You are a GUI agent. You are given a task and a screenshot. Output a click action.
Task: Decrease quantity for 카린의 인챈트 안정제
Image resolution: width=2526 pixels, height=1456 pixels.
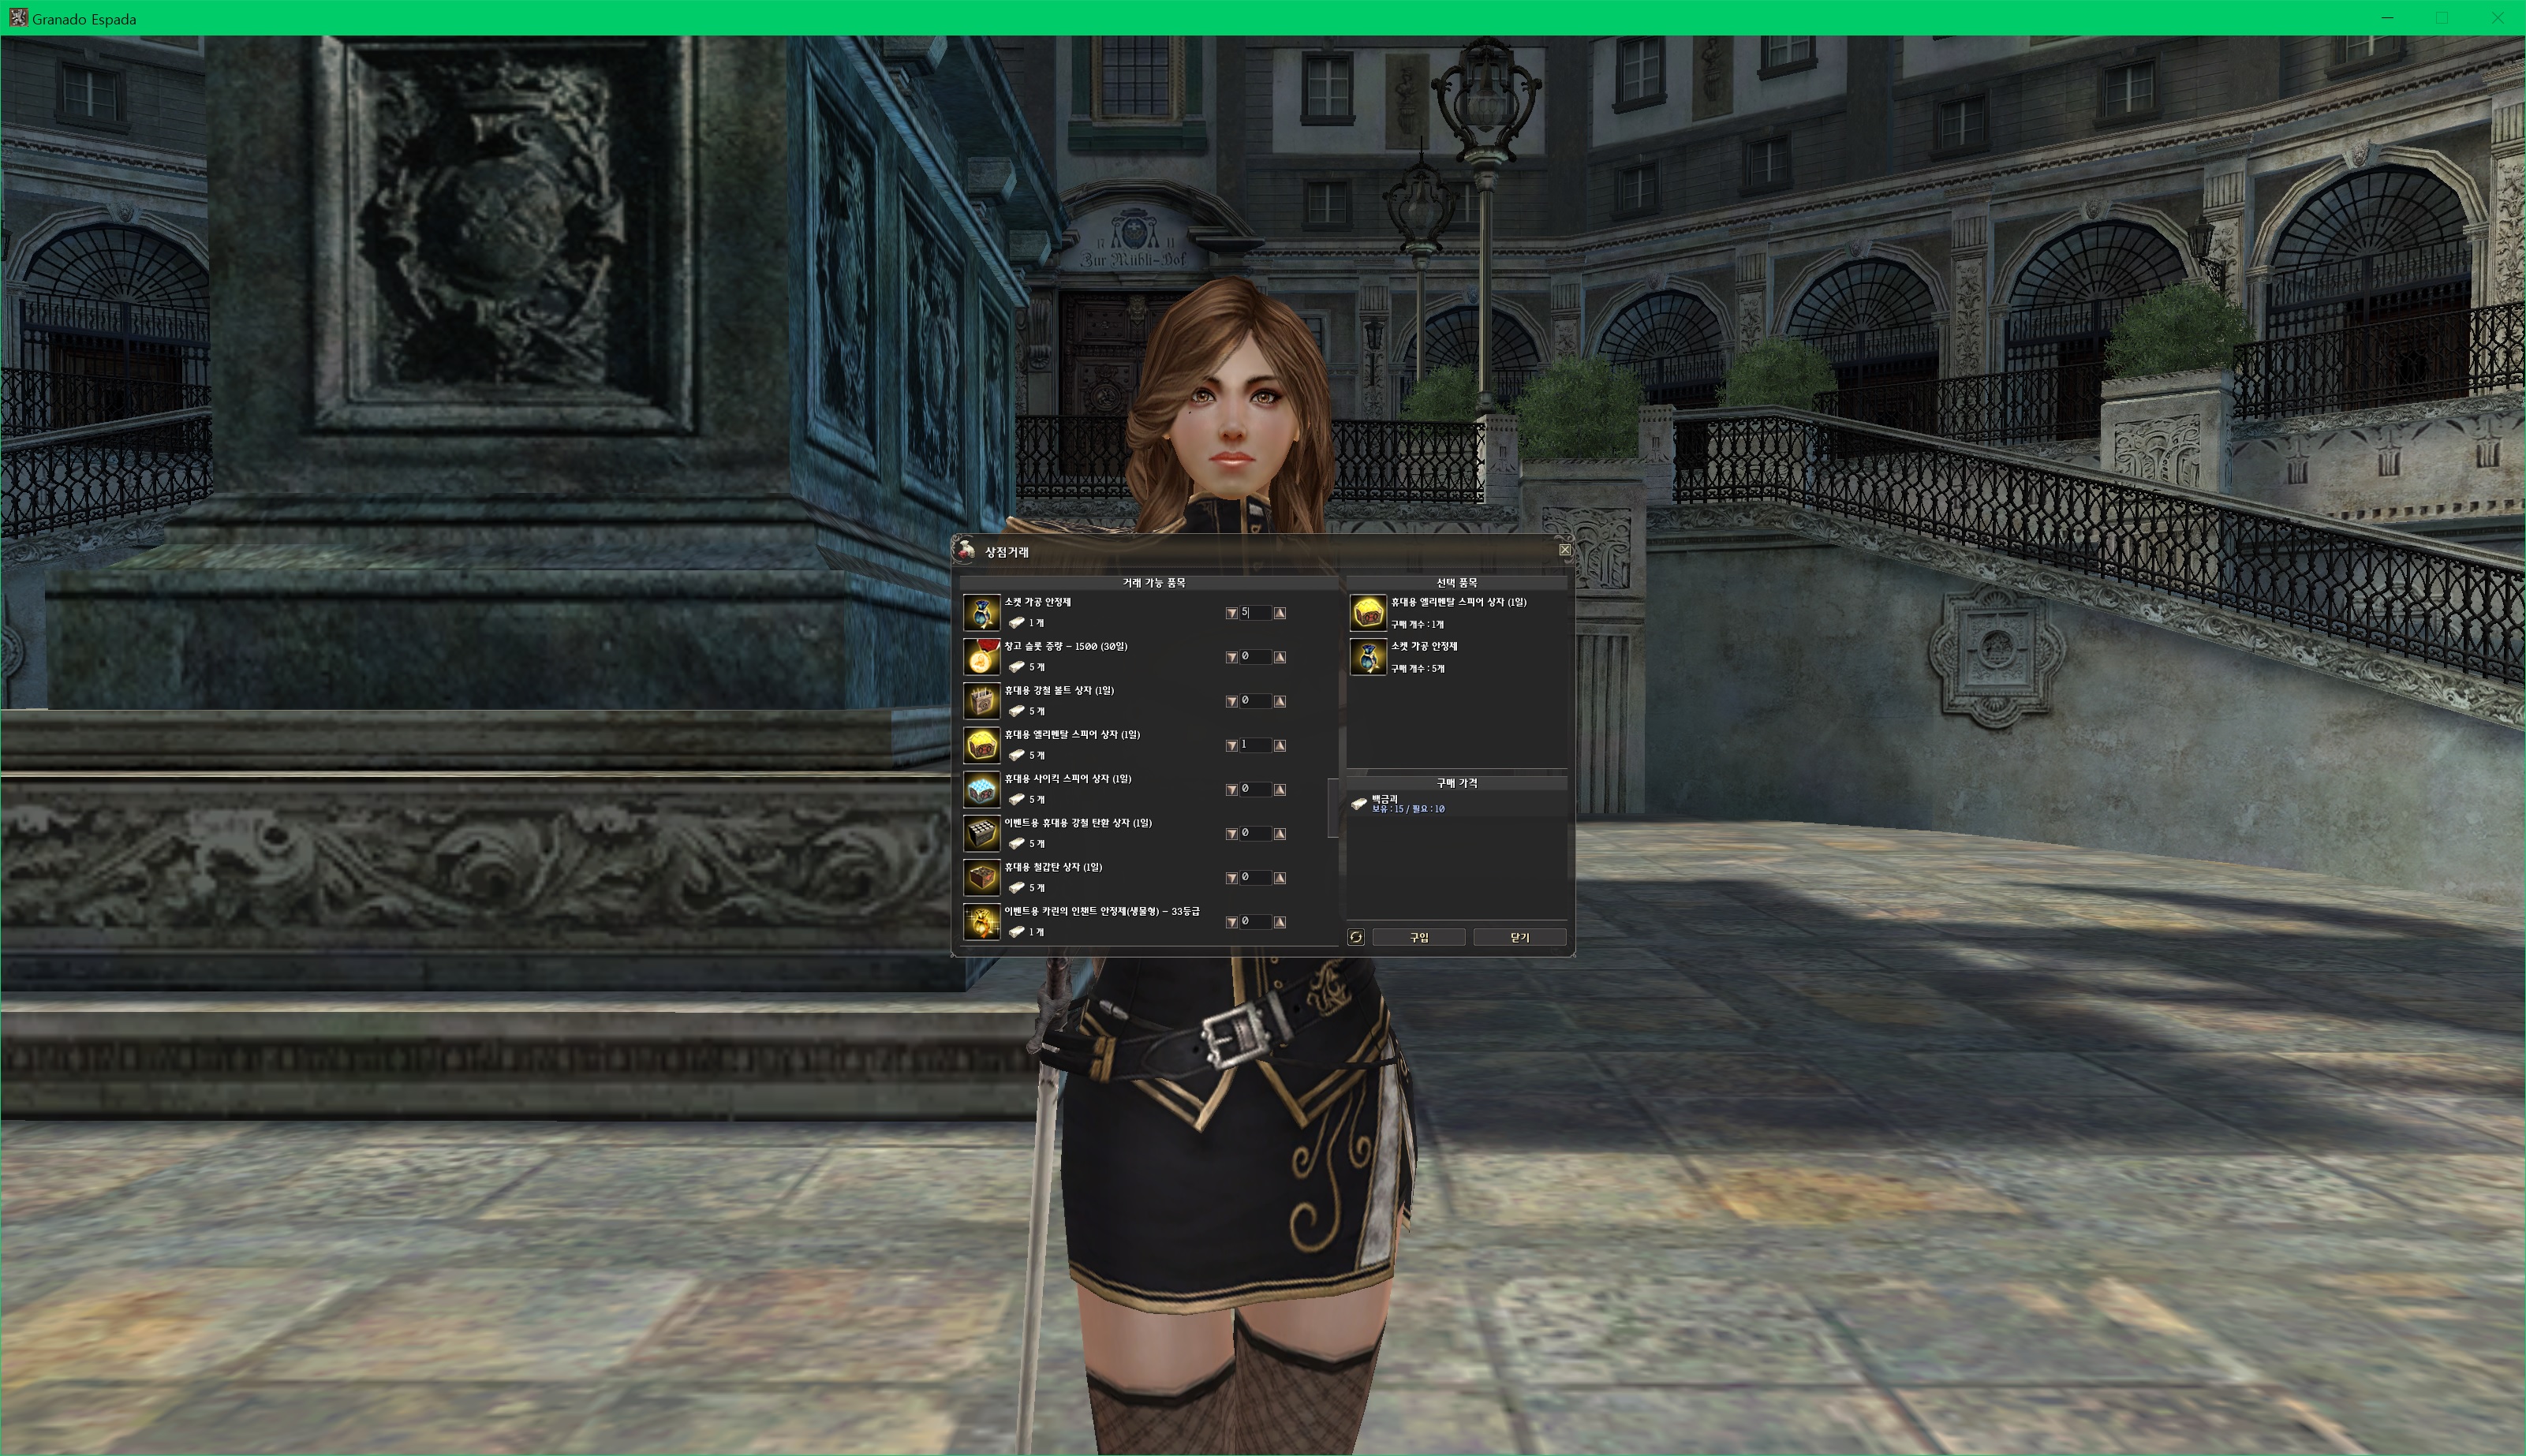(x=1232, y=922)
